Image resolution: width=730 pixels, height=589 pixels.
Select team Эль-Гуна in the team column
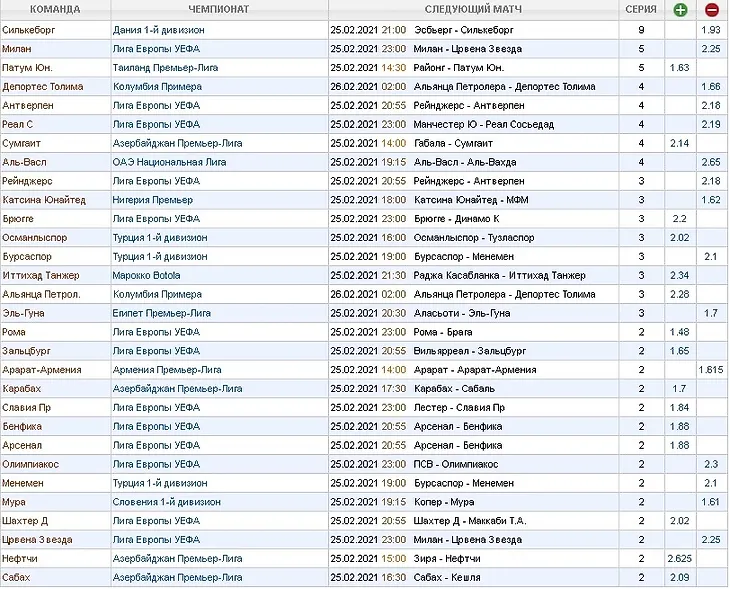[23, 313]
